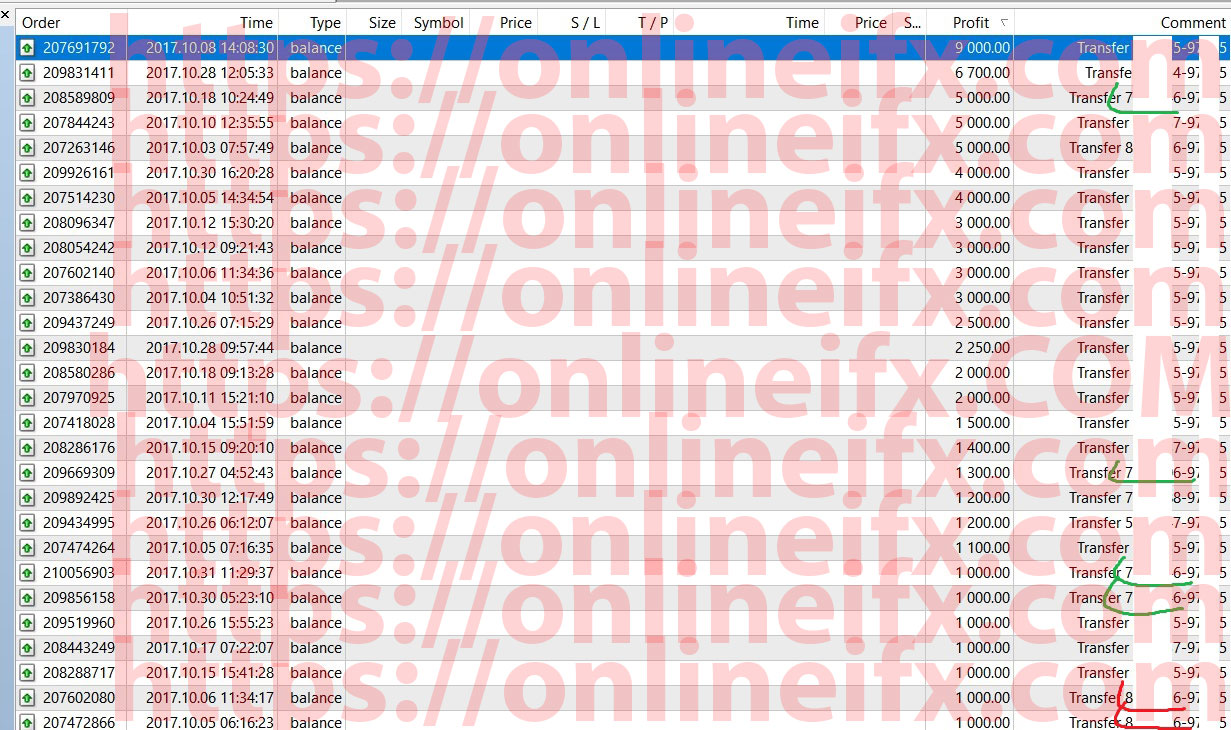Click the row icon beside order 208096347
The width and height of the screenshot is (1231, 730).
[x=27, y=223]
